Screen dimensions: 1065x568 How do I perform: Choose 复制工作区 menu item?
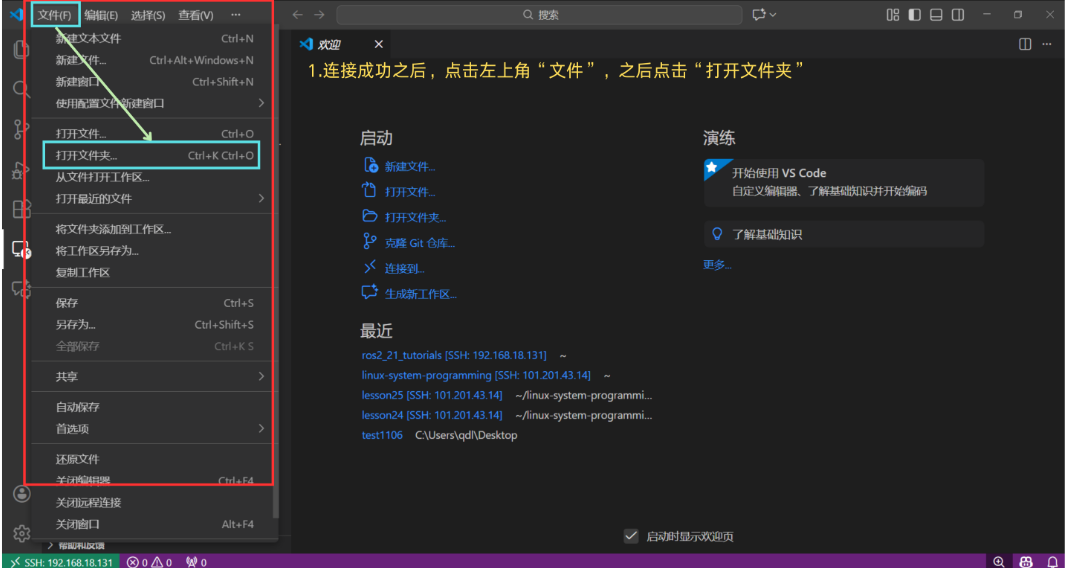(x=155, y=272)
